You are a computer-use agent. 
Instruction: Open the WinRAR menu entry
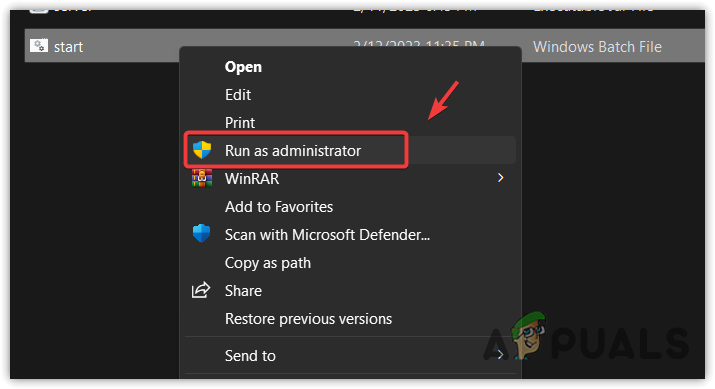pyautogui.click(x=350, y=178)
